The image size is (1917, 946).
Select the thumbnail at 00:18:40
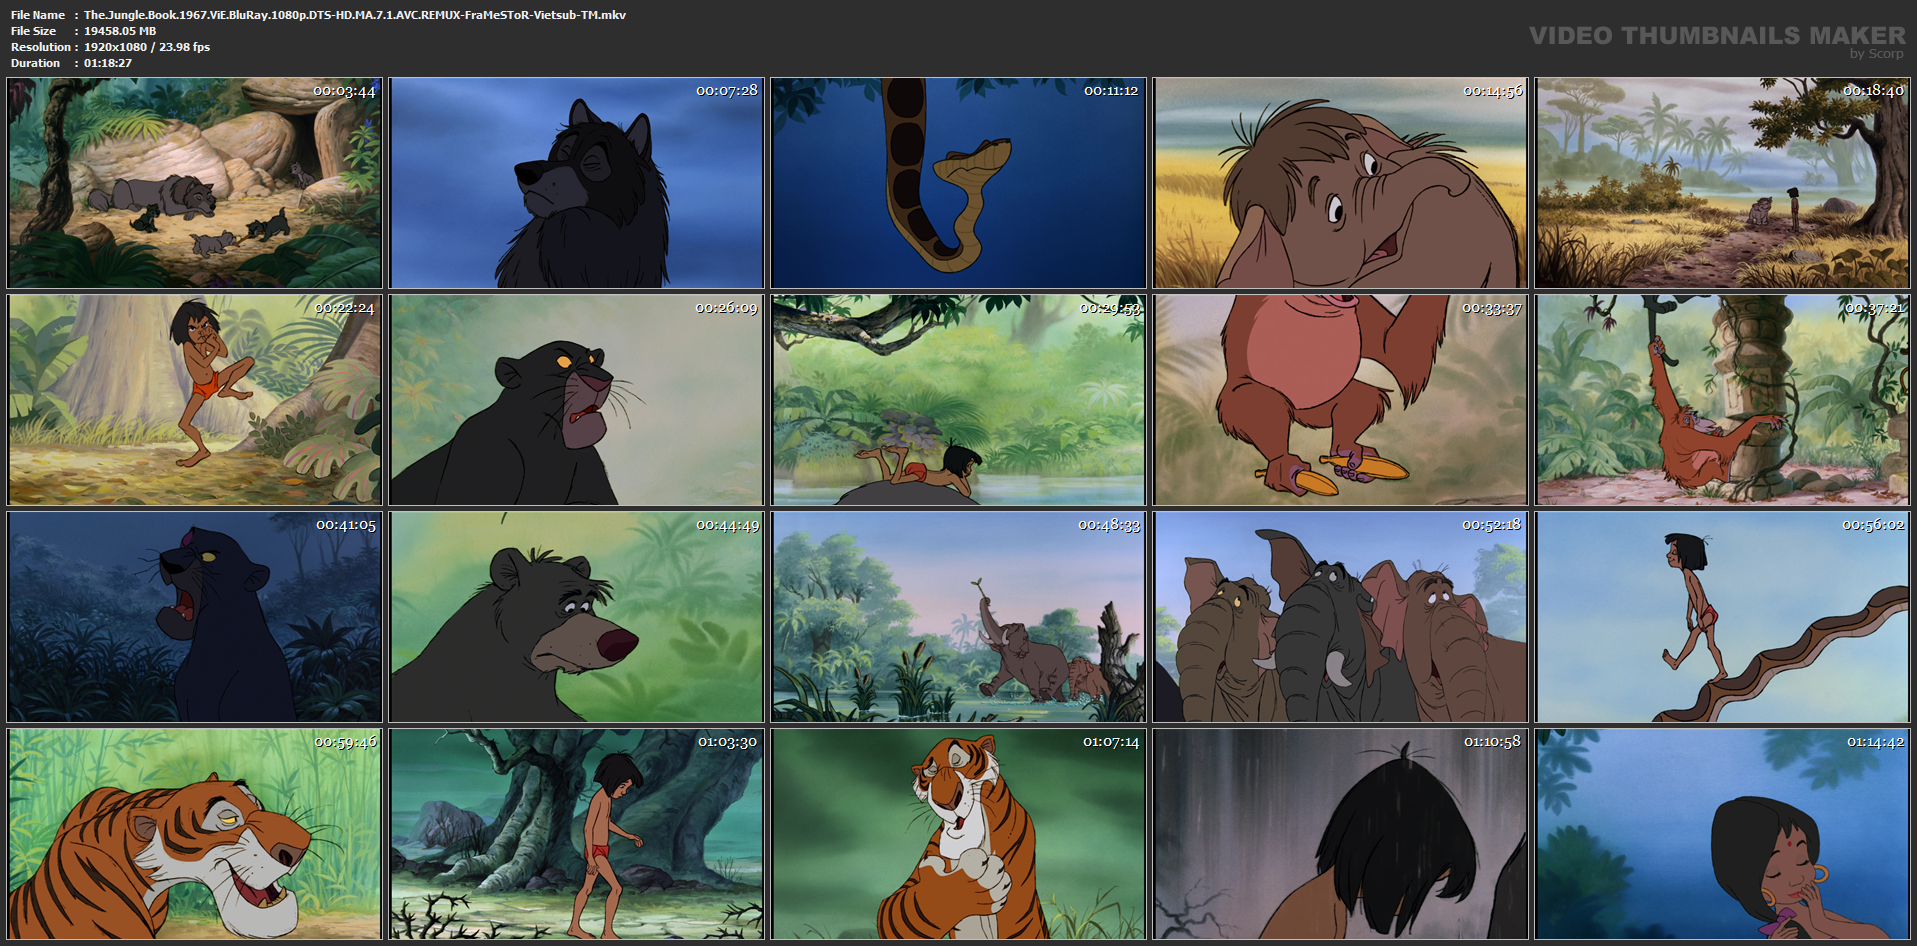point(1723,183)
